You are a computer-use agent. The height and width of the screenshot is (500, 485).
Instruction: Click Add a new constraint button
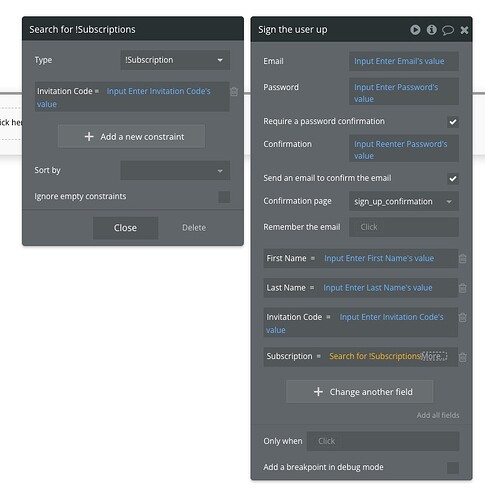pos(131,136)
